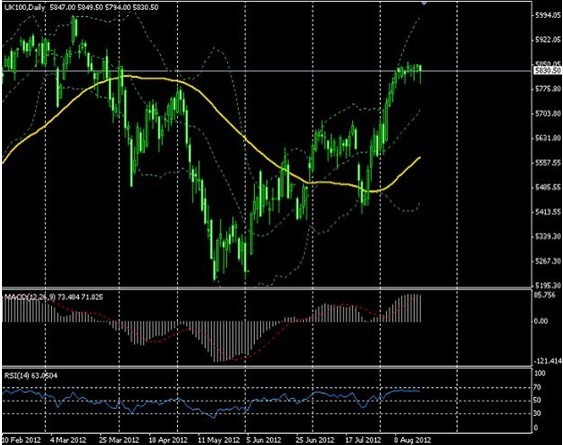The height and width of the screenshot is (445, 563).
Task: Click the chart shift triangle marker at top
Action: 424,3
